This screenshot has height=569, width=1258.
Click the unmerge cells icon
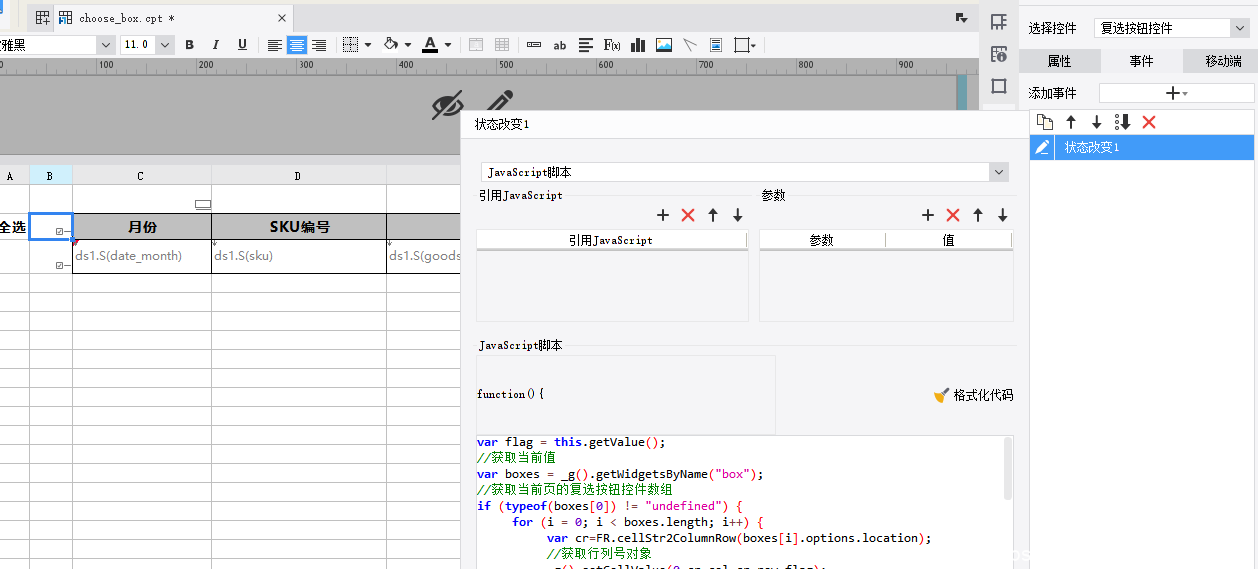(502, 45)
